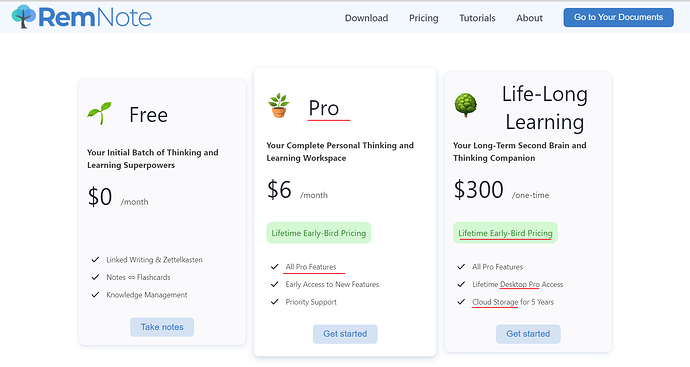This screenshot has height=367, width=690.
Task: Click Get started under Pro plan
Action: click(x=345, y=334)
